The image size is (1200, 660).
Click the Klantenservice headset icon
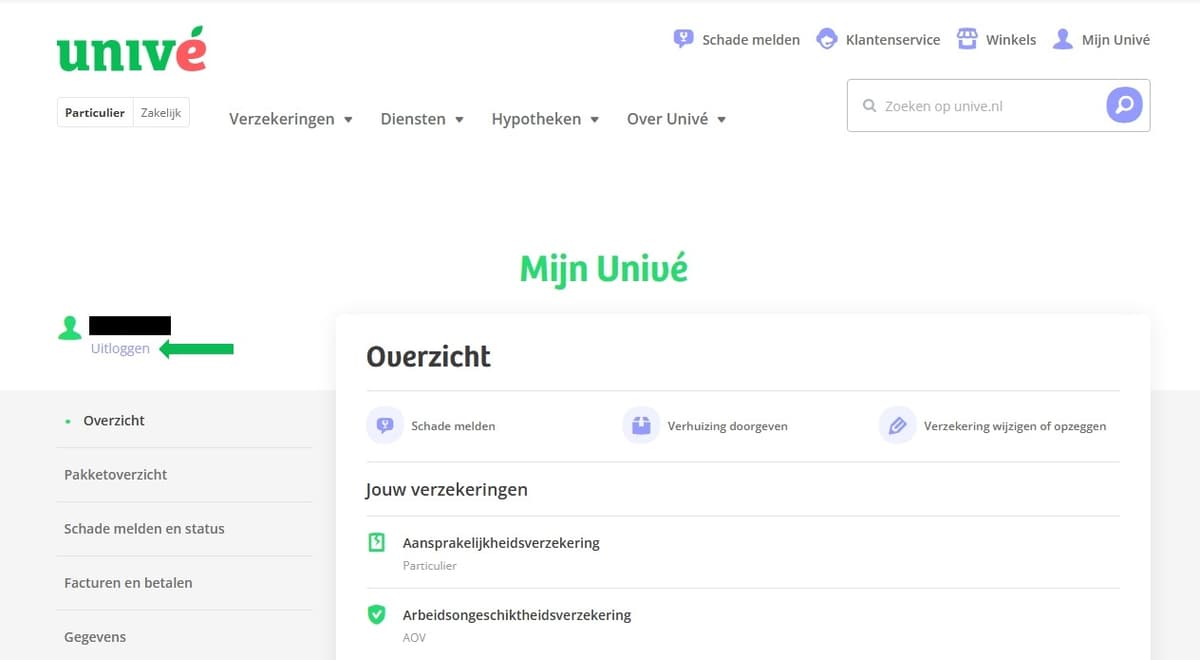click(x=826, y=39)
